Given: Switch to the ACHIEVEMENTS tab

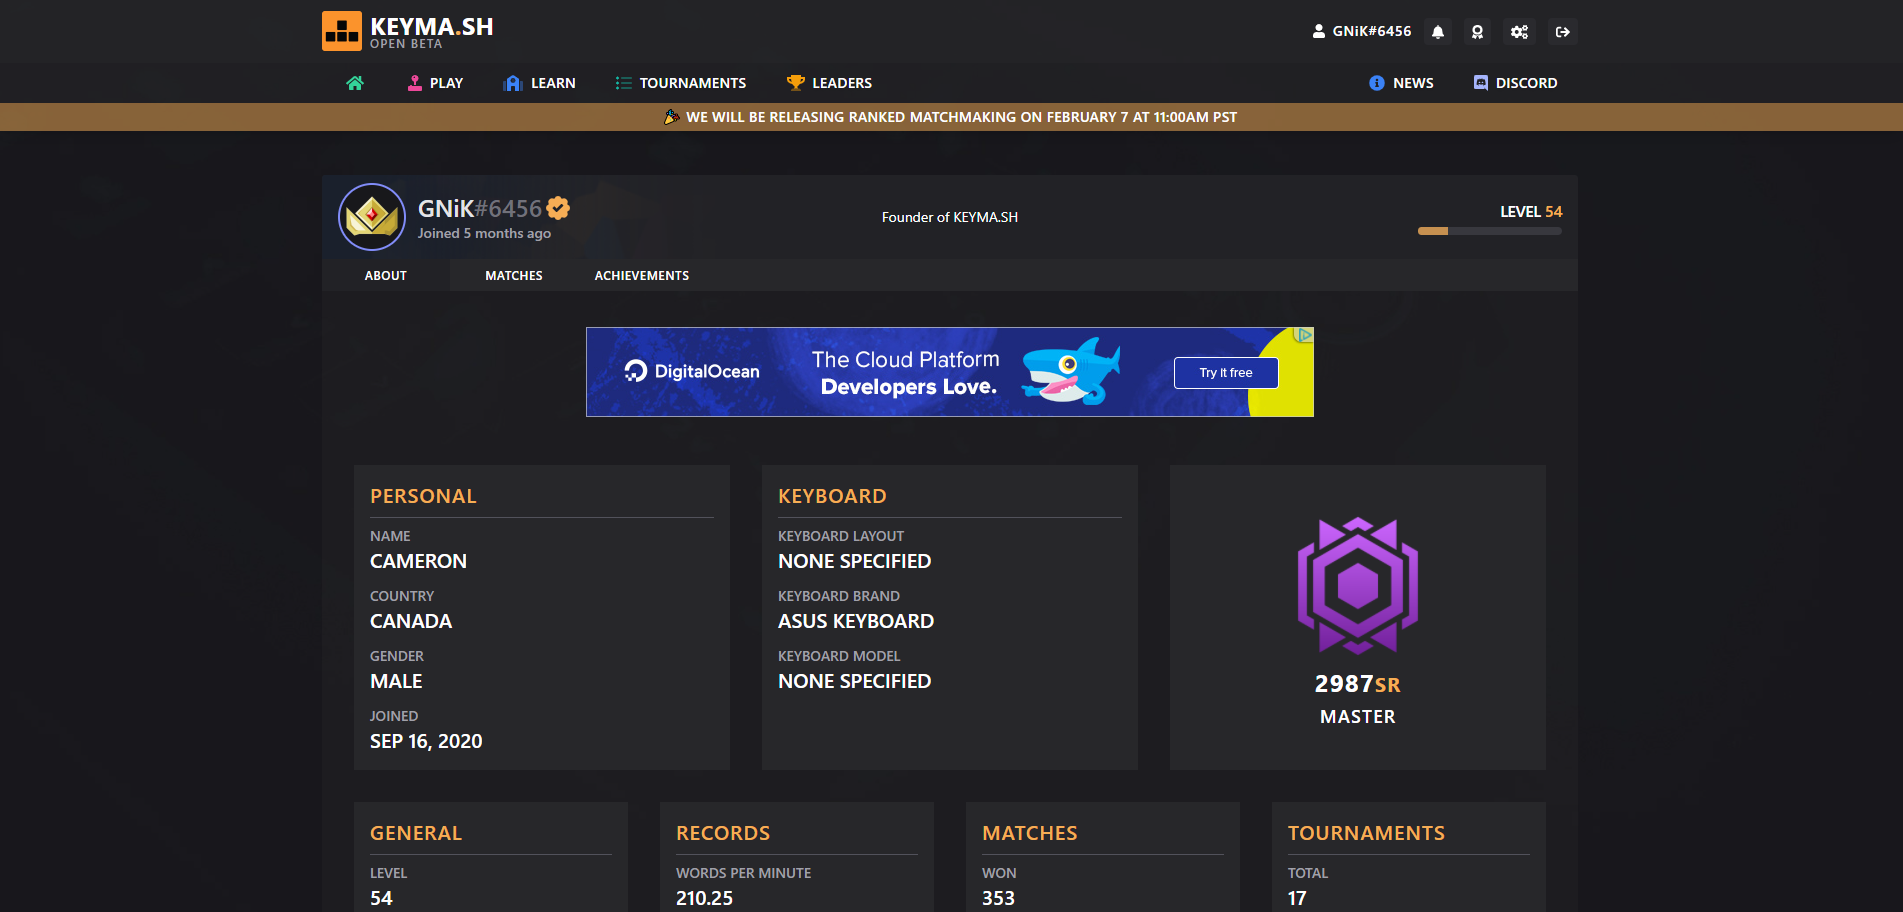Looking at the screenshot, I should coord(642,275).
